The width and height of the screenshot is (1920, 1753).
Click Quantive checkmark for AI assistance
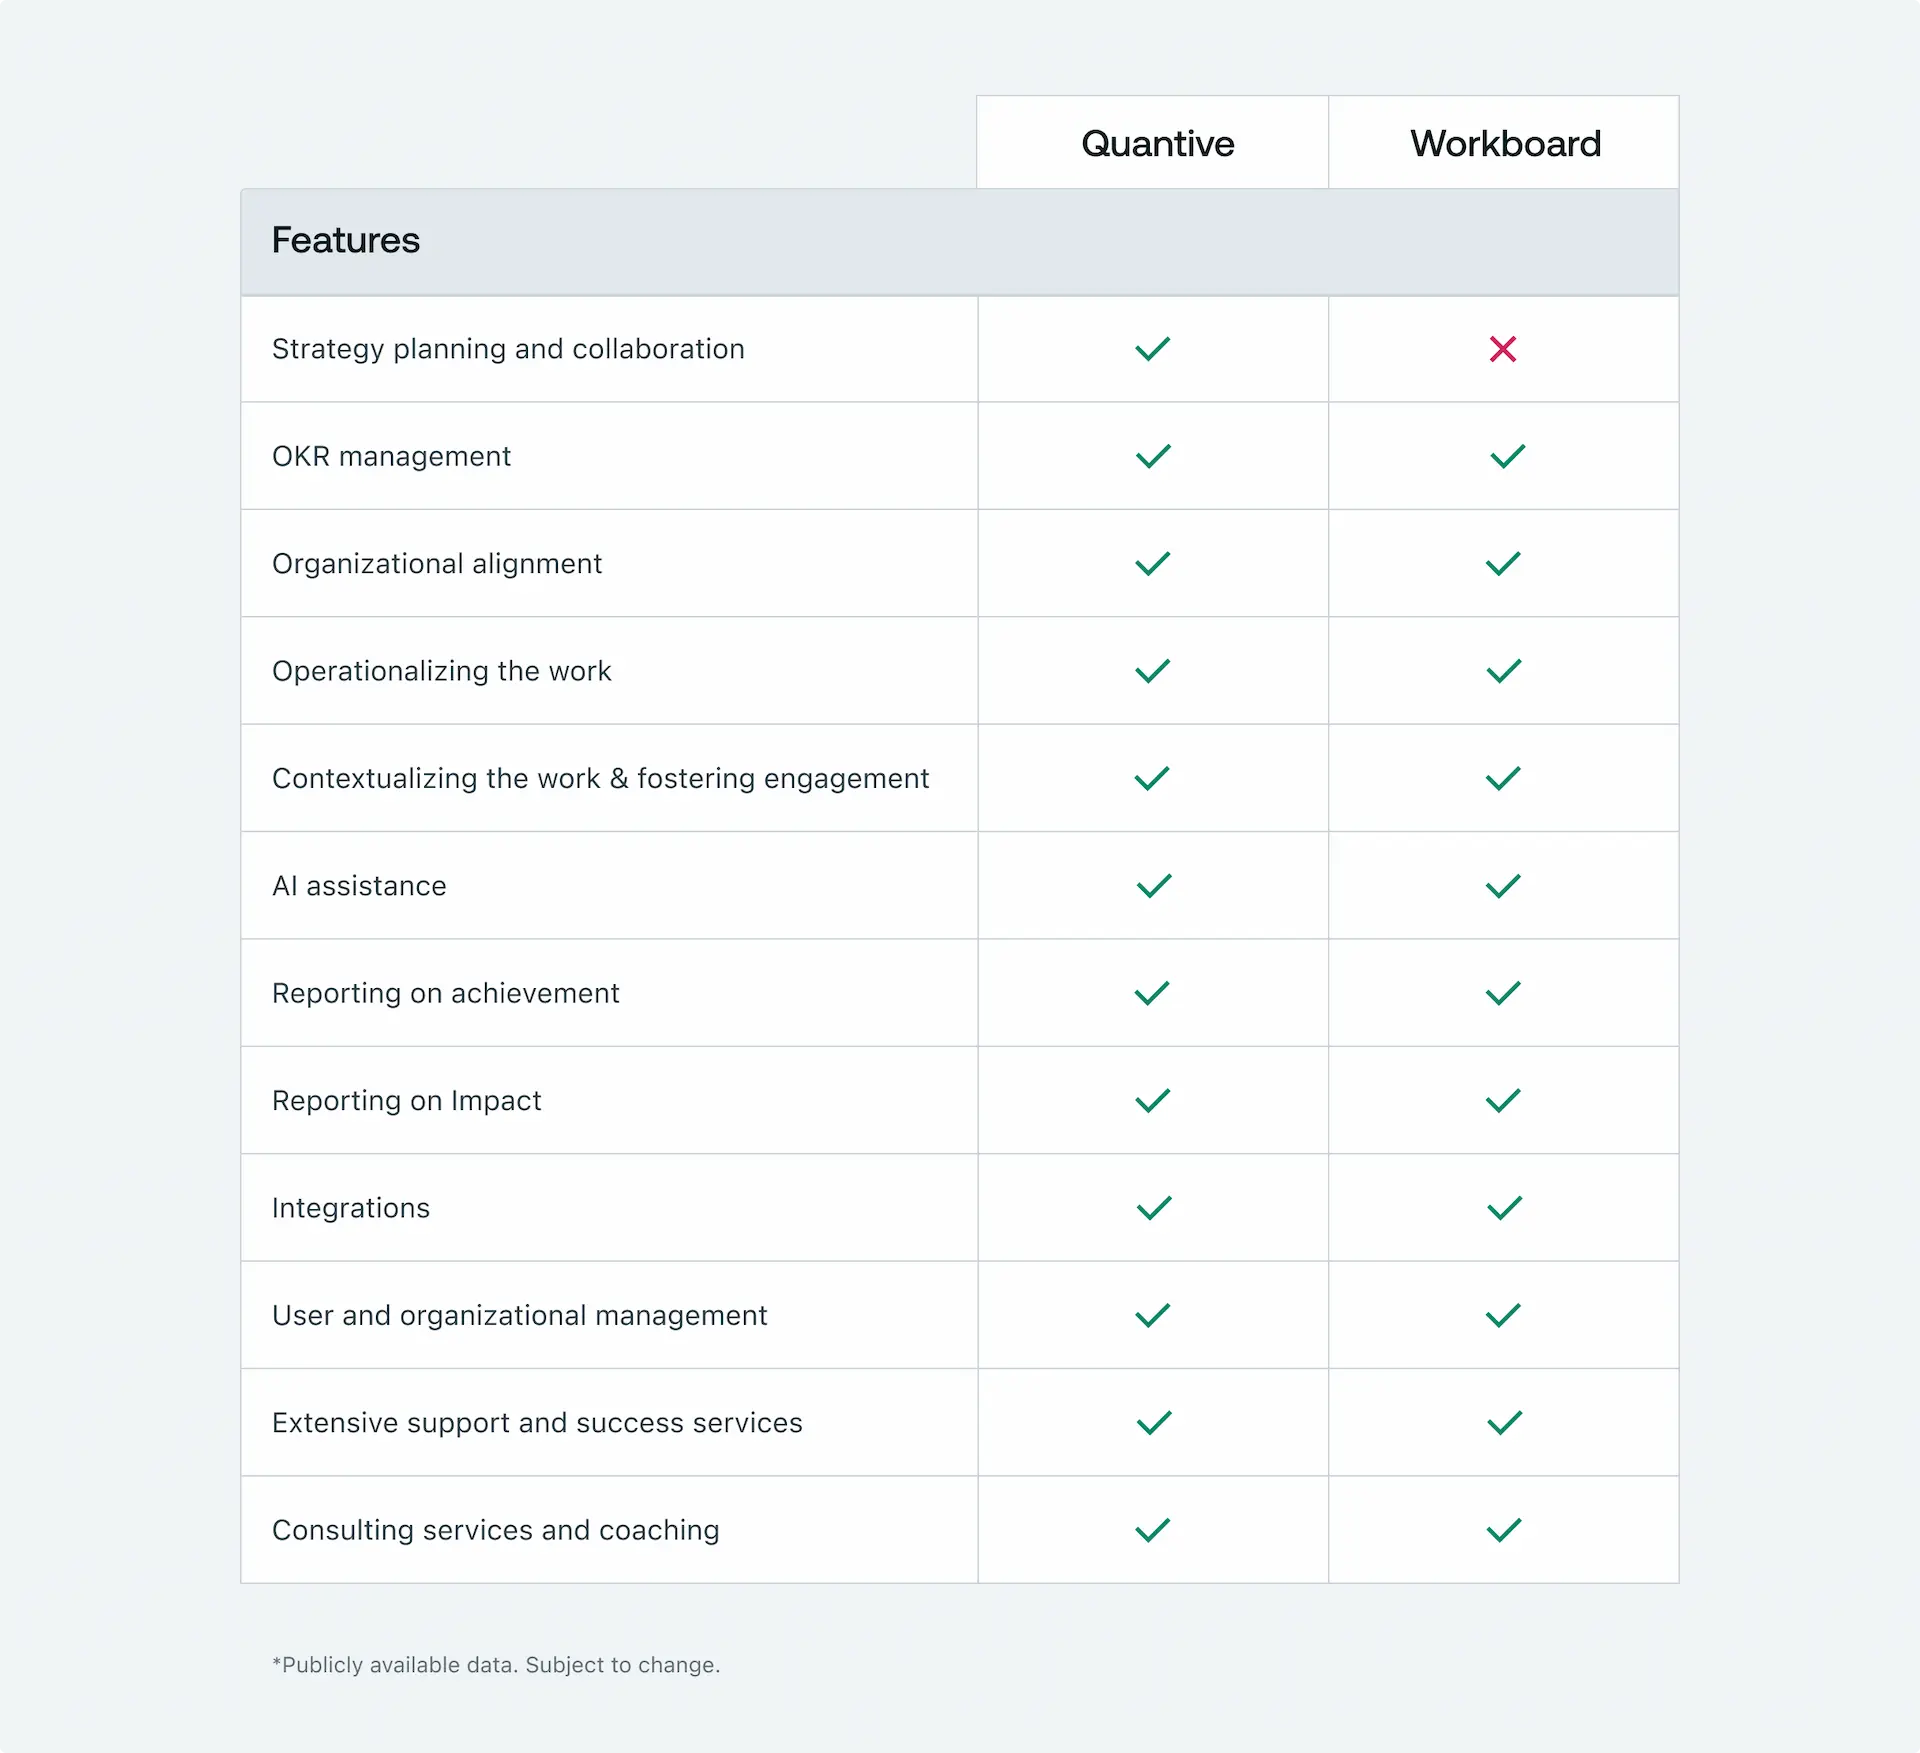(1153, 886)
